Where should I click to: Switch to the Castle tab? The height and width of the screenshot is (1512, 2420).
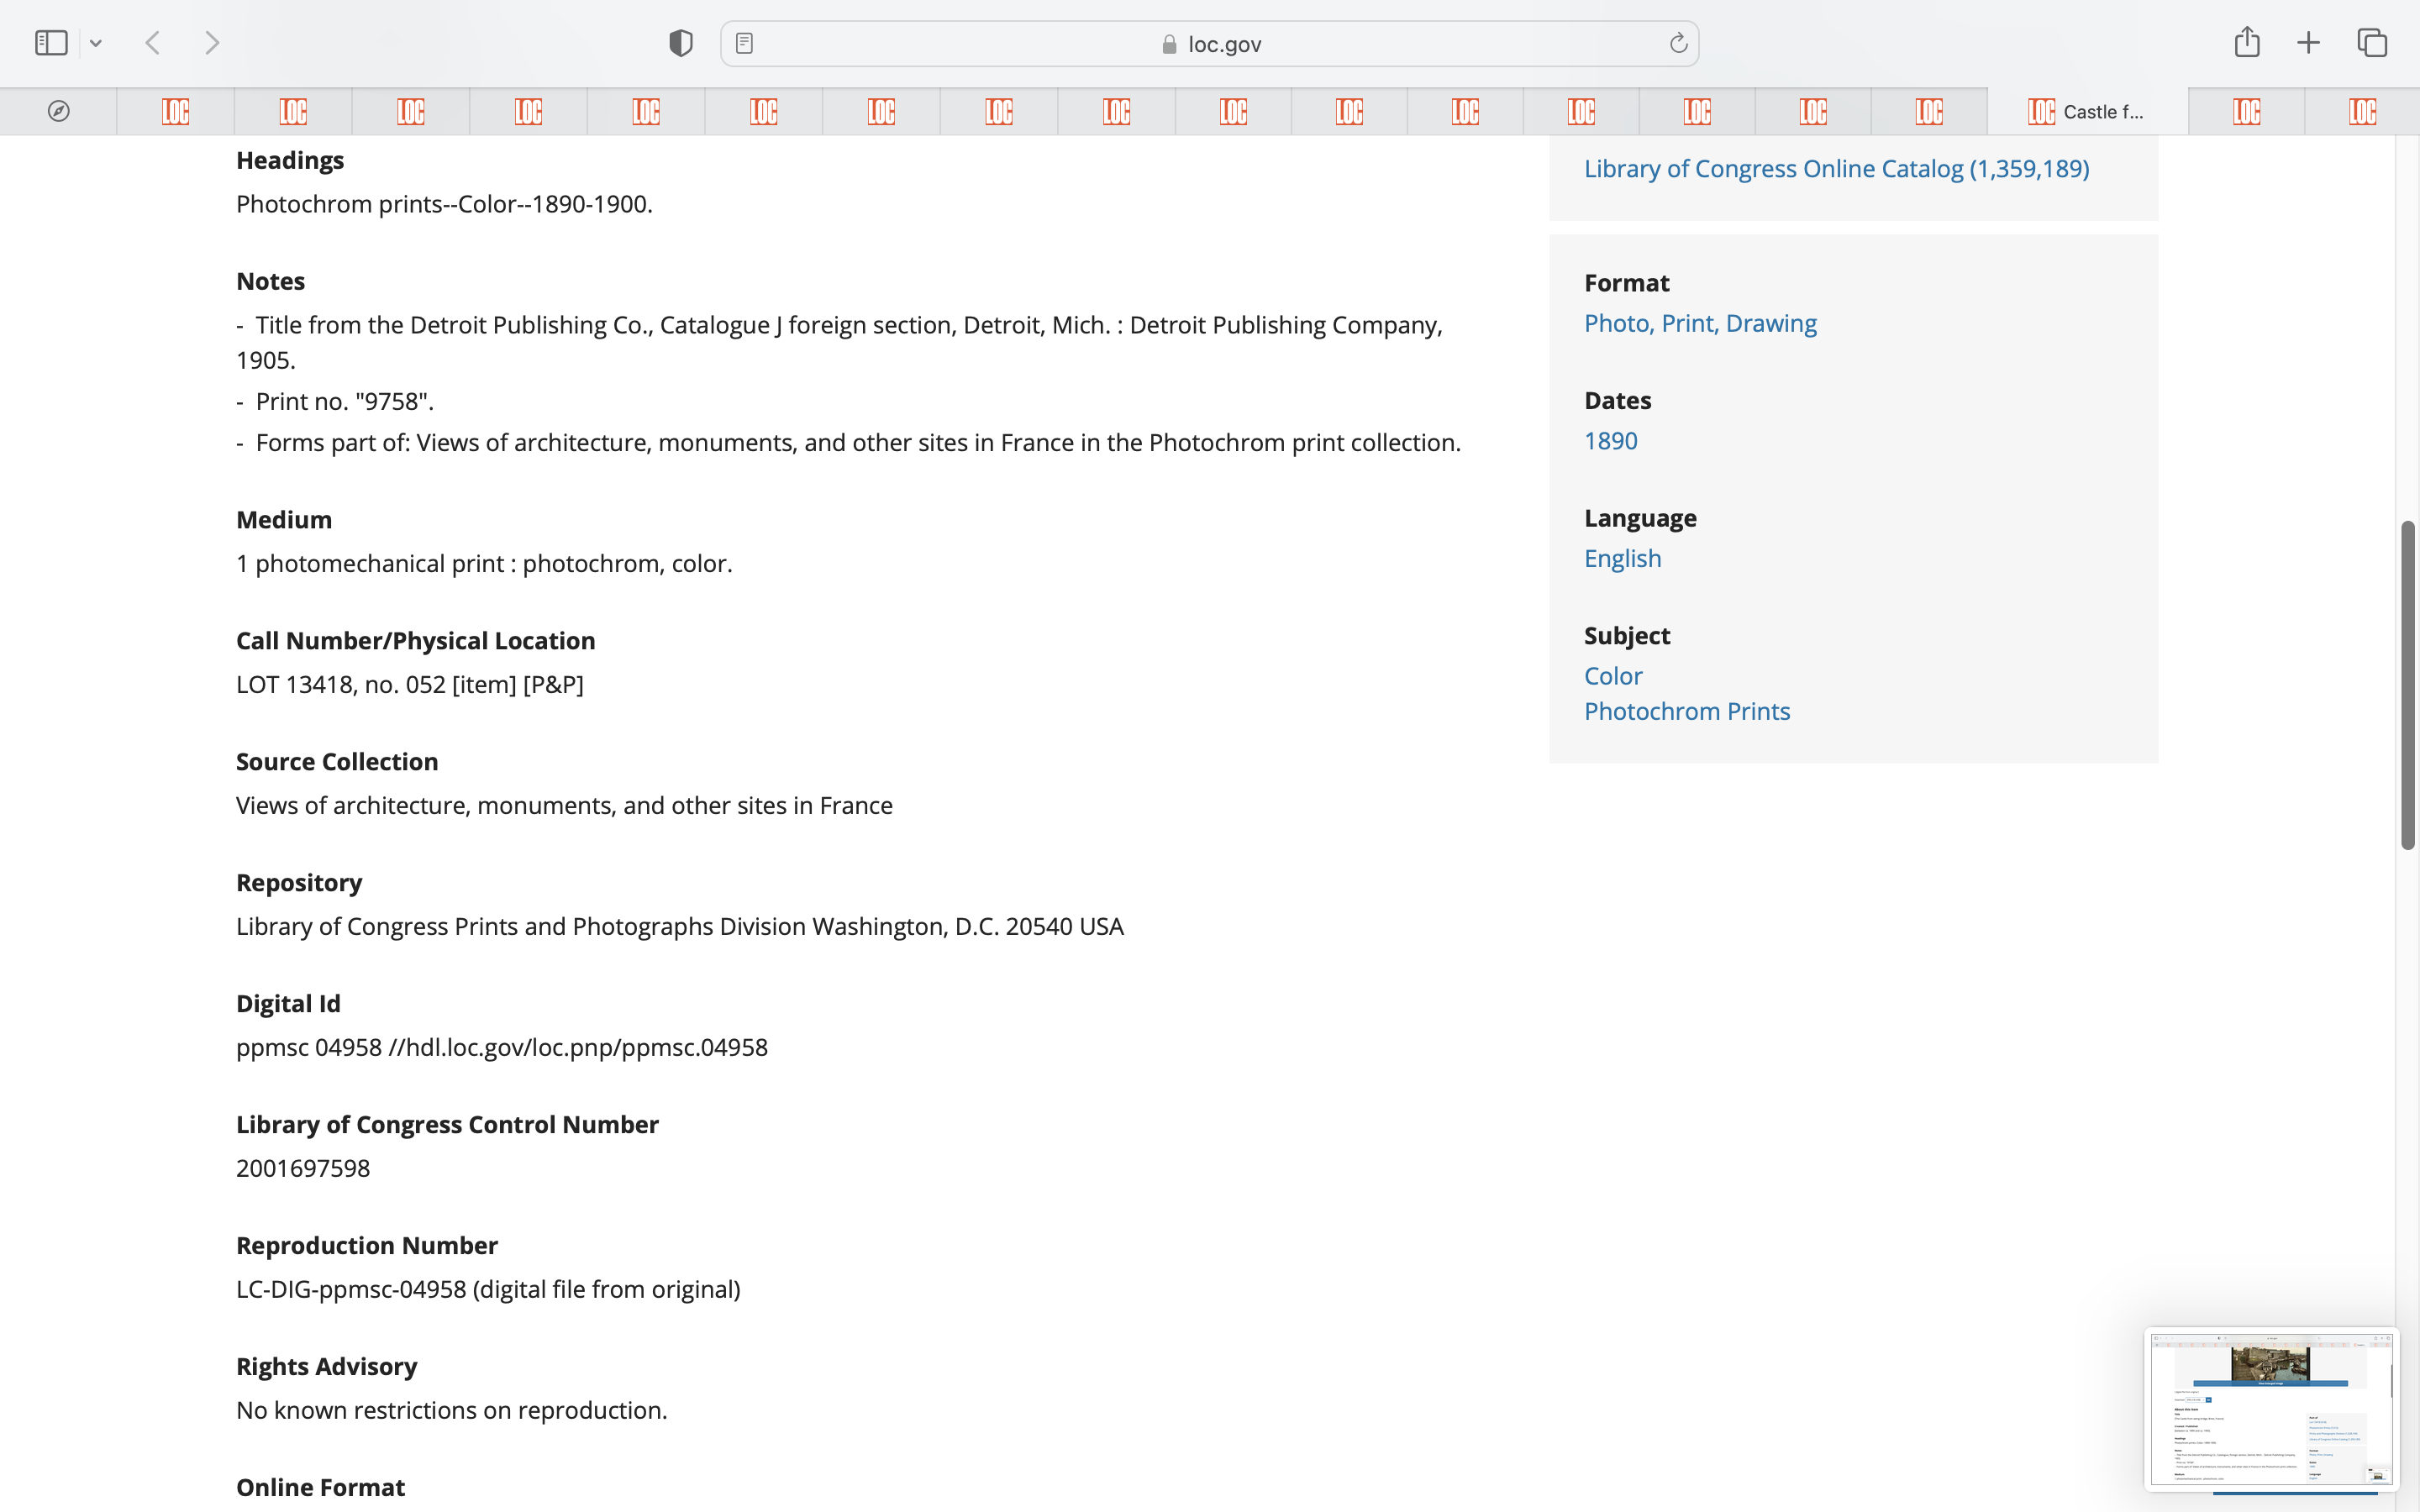click(x=2086, y=111)
